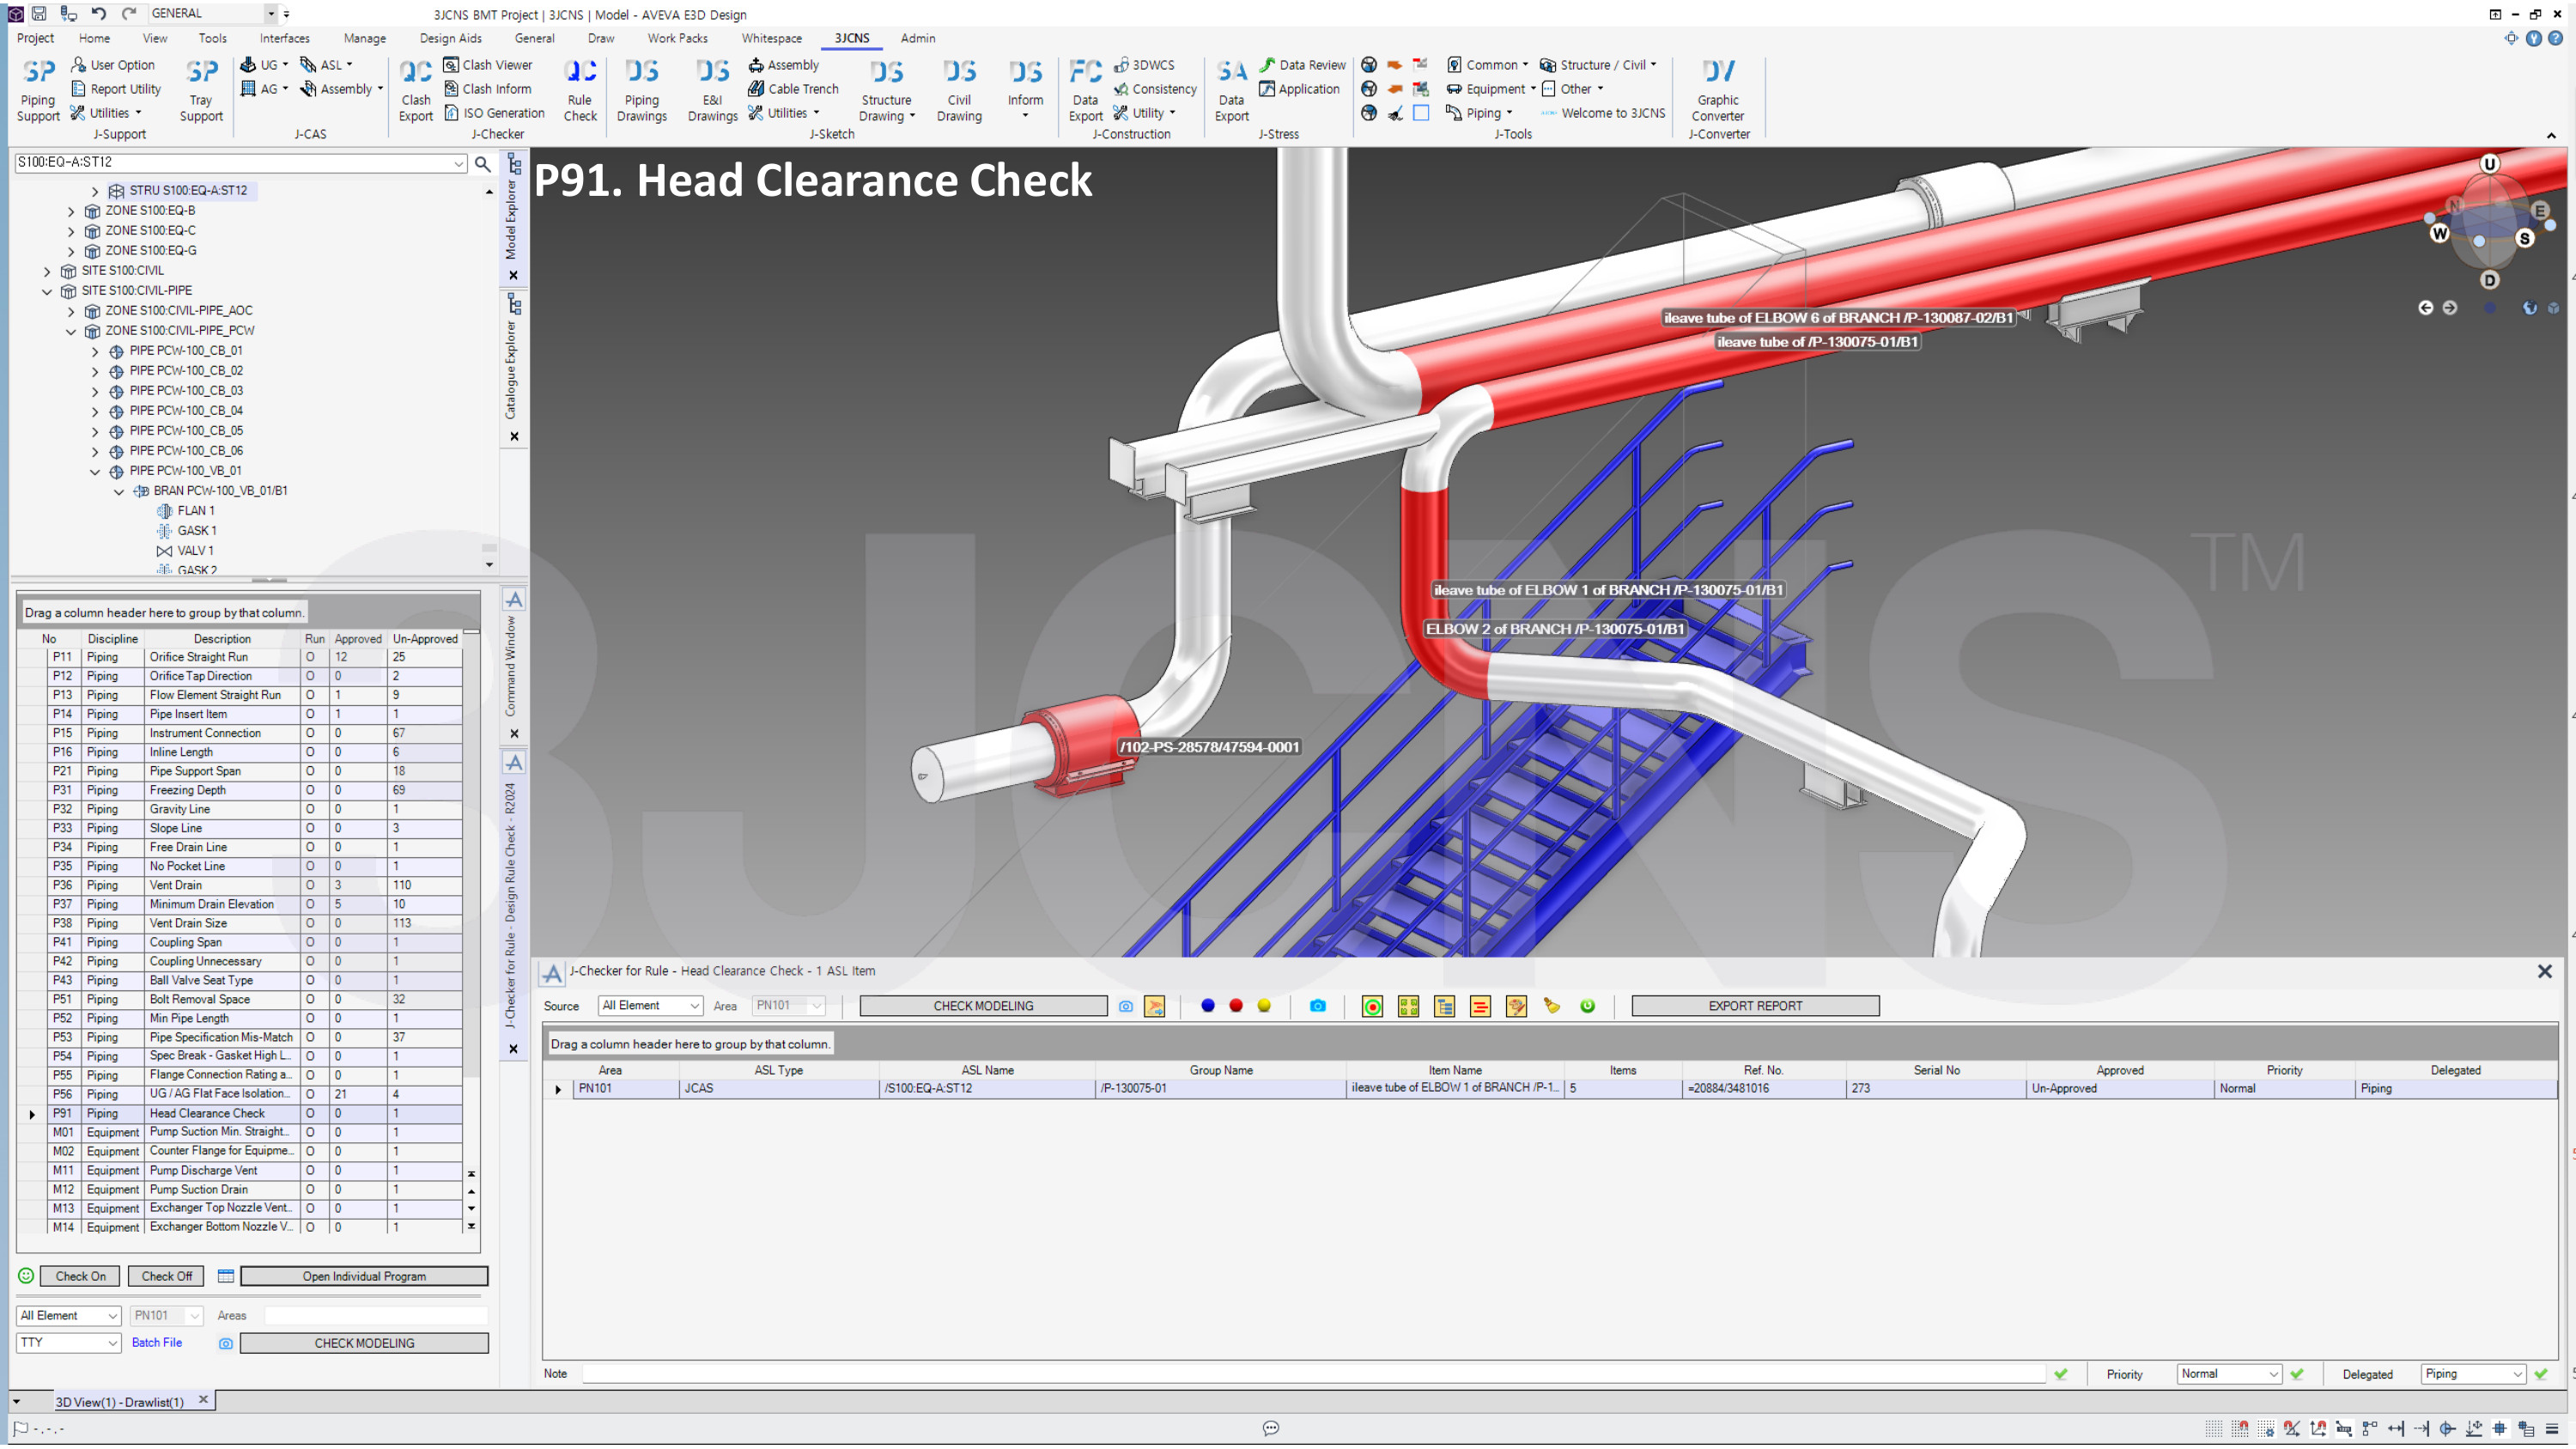This screenshot has width=2576, height=1449.
Task: Open the TTY dropdown
Action: tap(68, 1343)
